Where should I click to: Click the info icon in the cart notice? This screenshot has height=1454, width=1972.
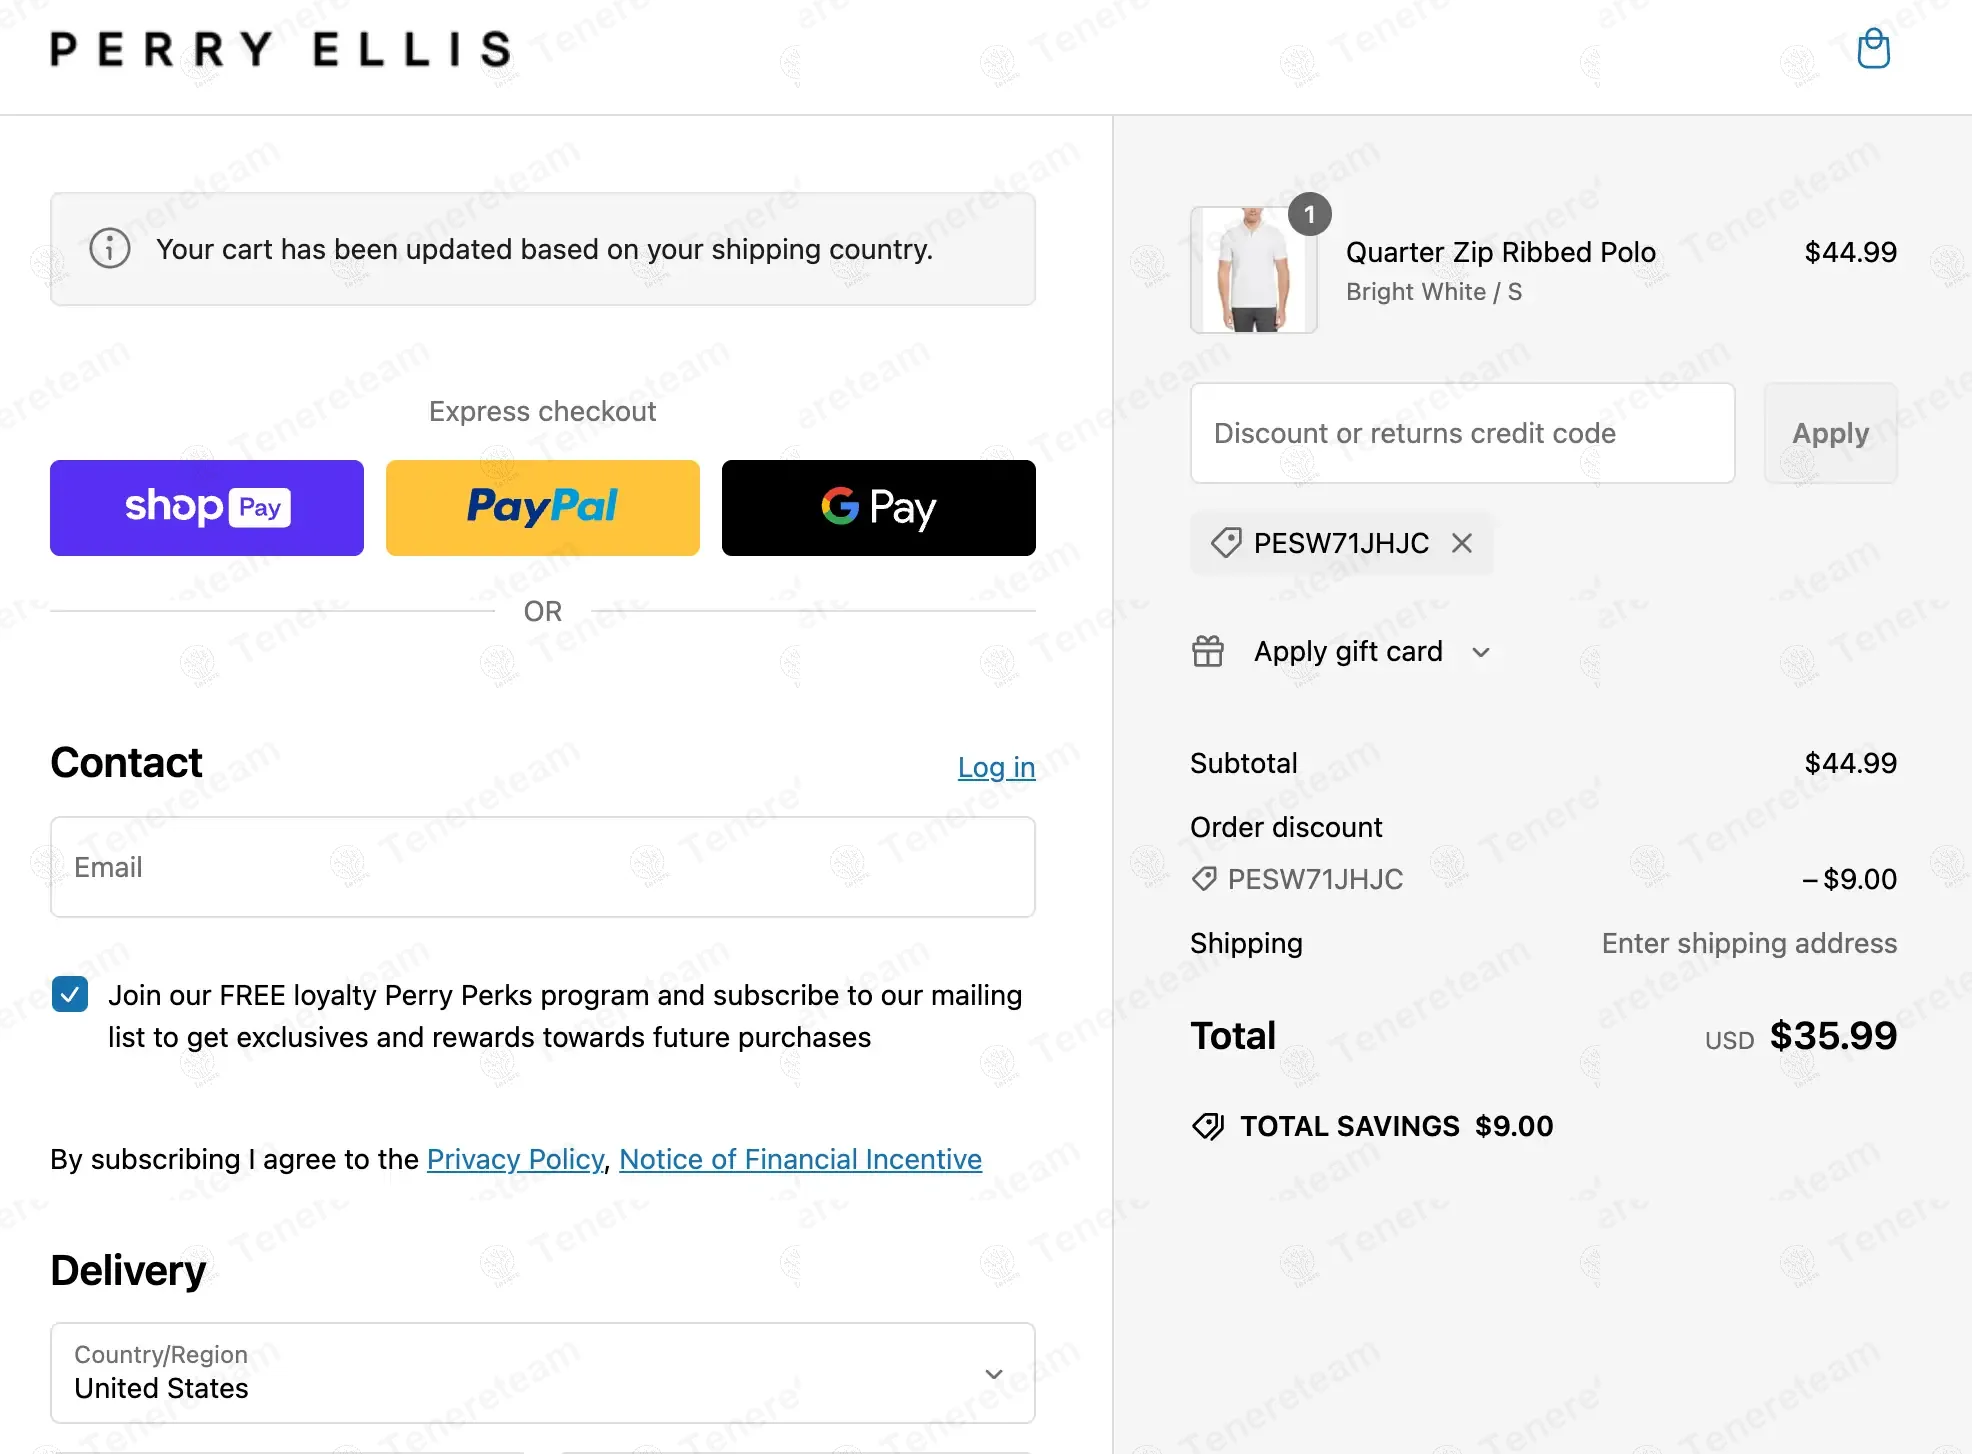(110, 248)
